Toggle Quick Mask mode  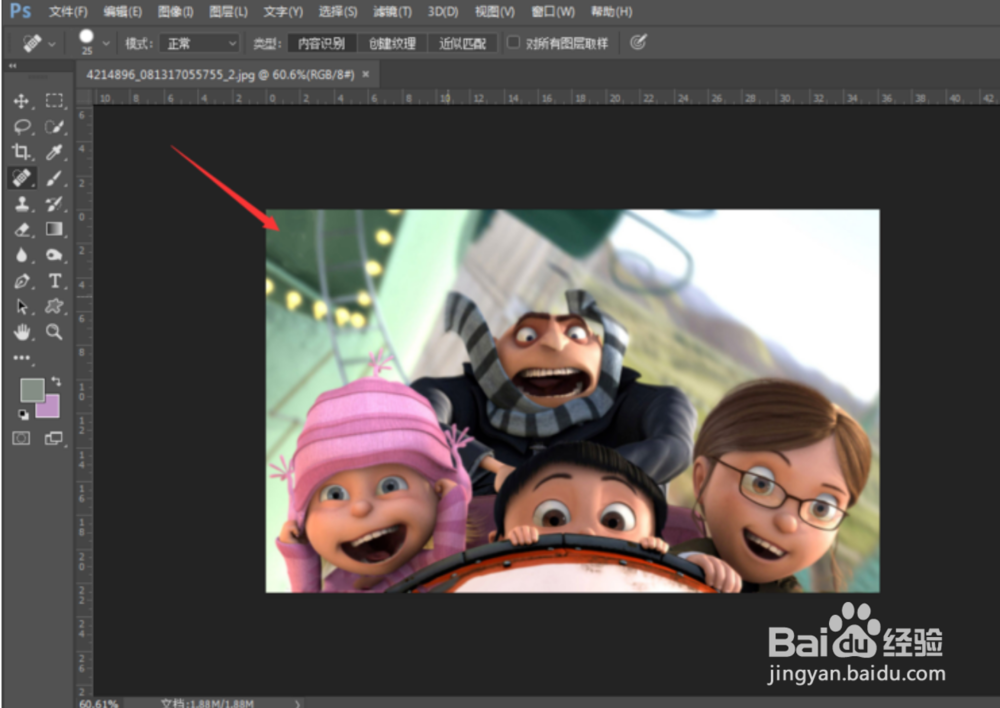21,438
